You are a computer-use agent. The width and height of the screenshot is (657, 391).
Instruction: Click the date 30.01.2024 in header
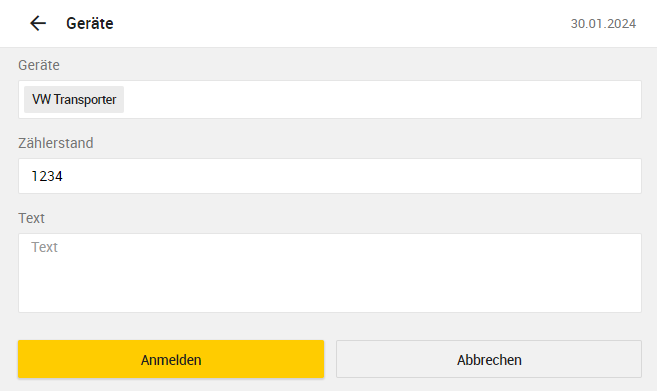click(603, 23)
